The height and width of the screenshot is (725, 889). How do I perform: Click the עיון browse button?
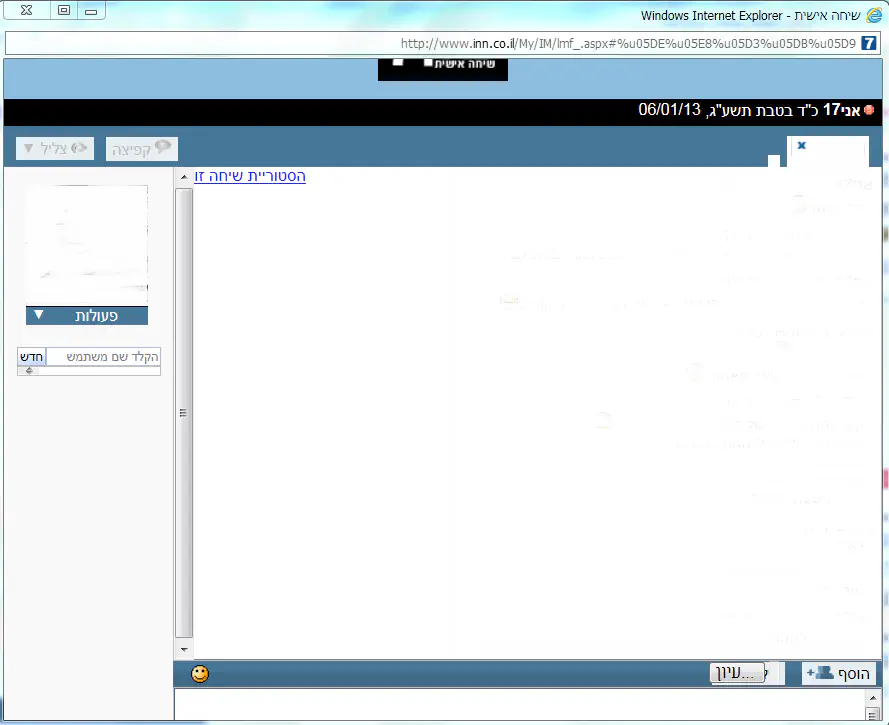tap(738, 673)
